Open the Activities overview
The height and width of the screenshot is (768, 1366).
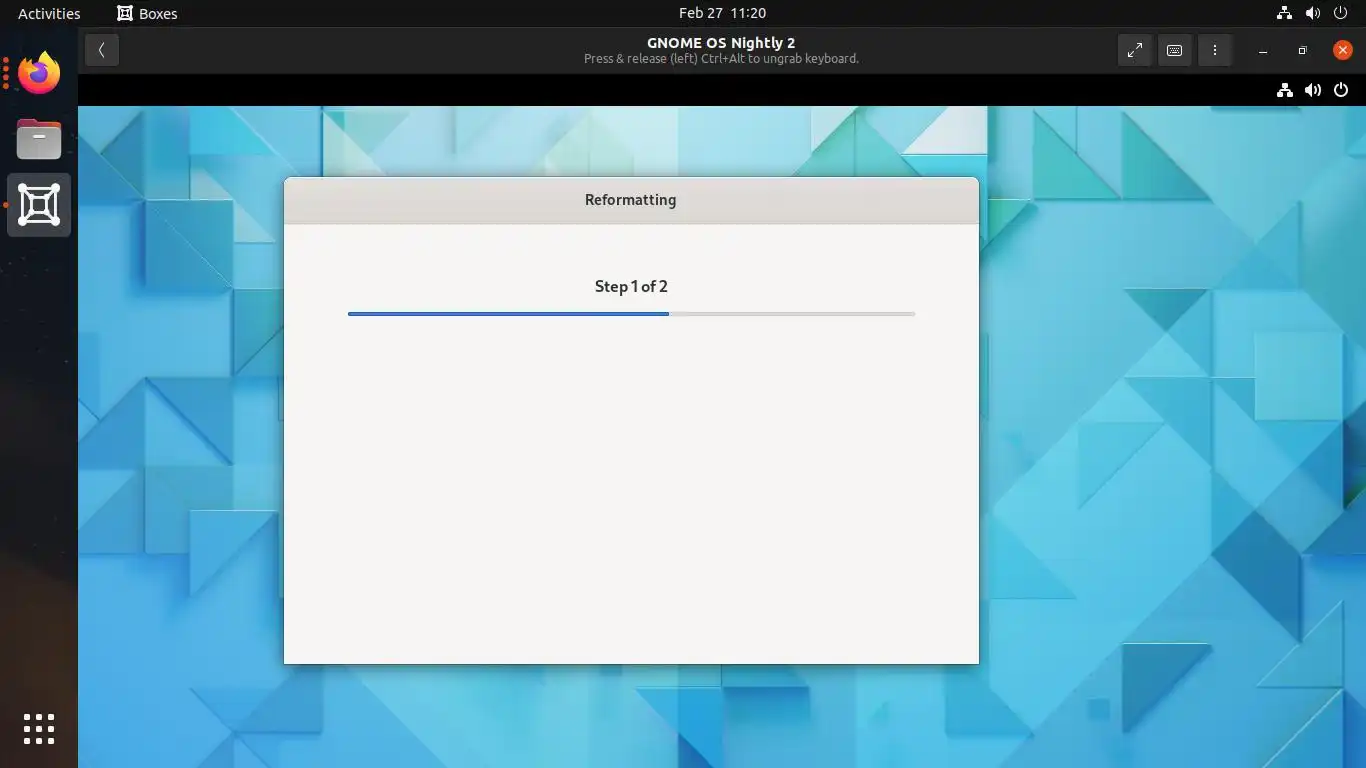(49, 13)
